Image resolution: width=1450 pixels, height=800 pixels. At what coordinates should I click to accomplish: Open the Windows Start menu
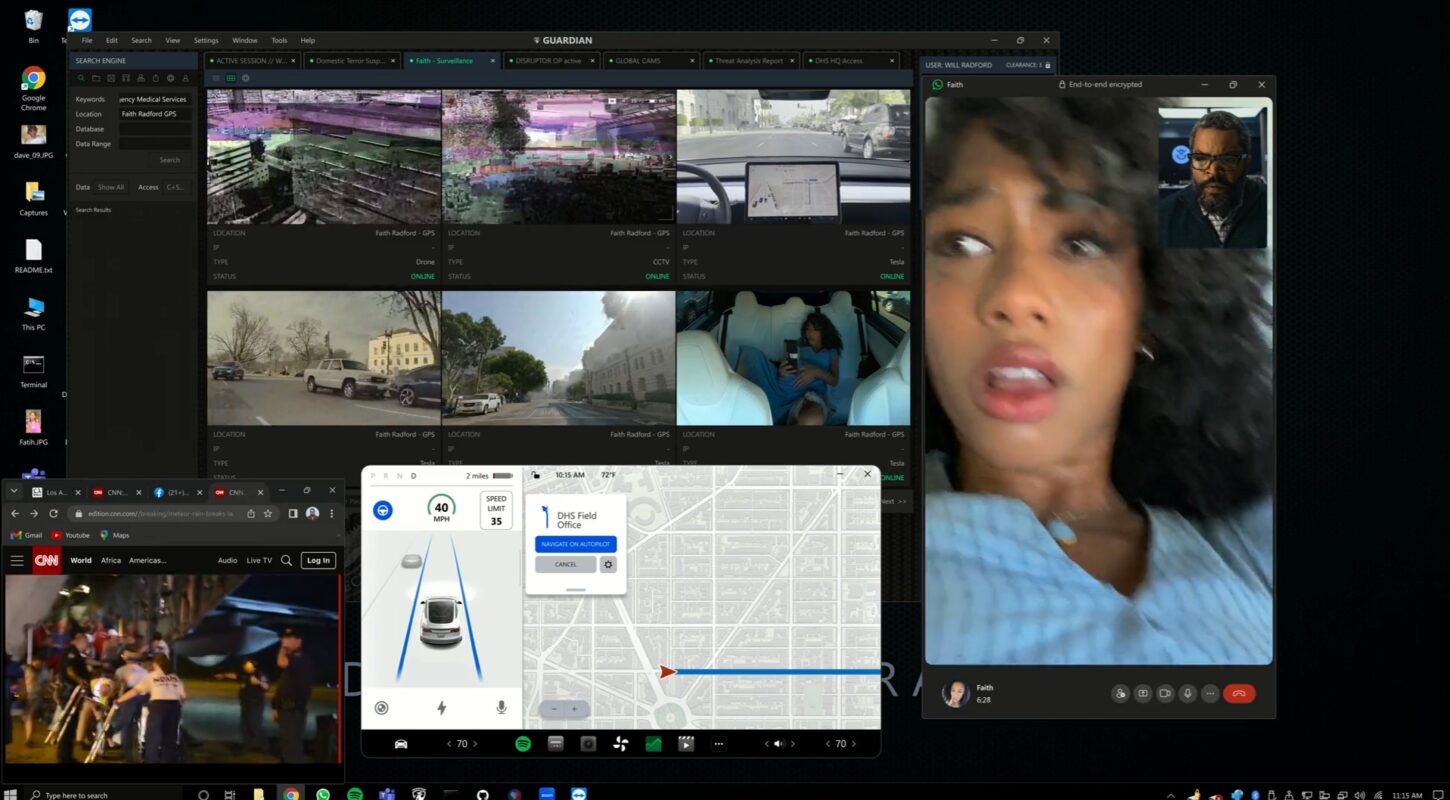tap(10, 795)
